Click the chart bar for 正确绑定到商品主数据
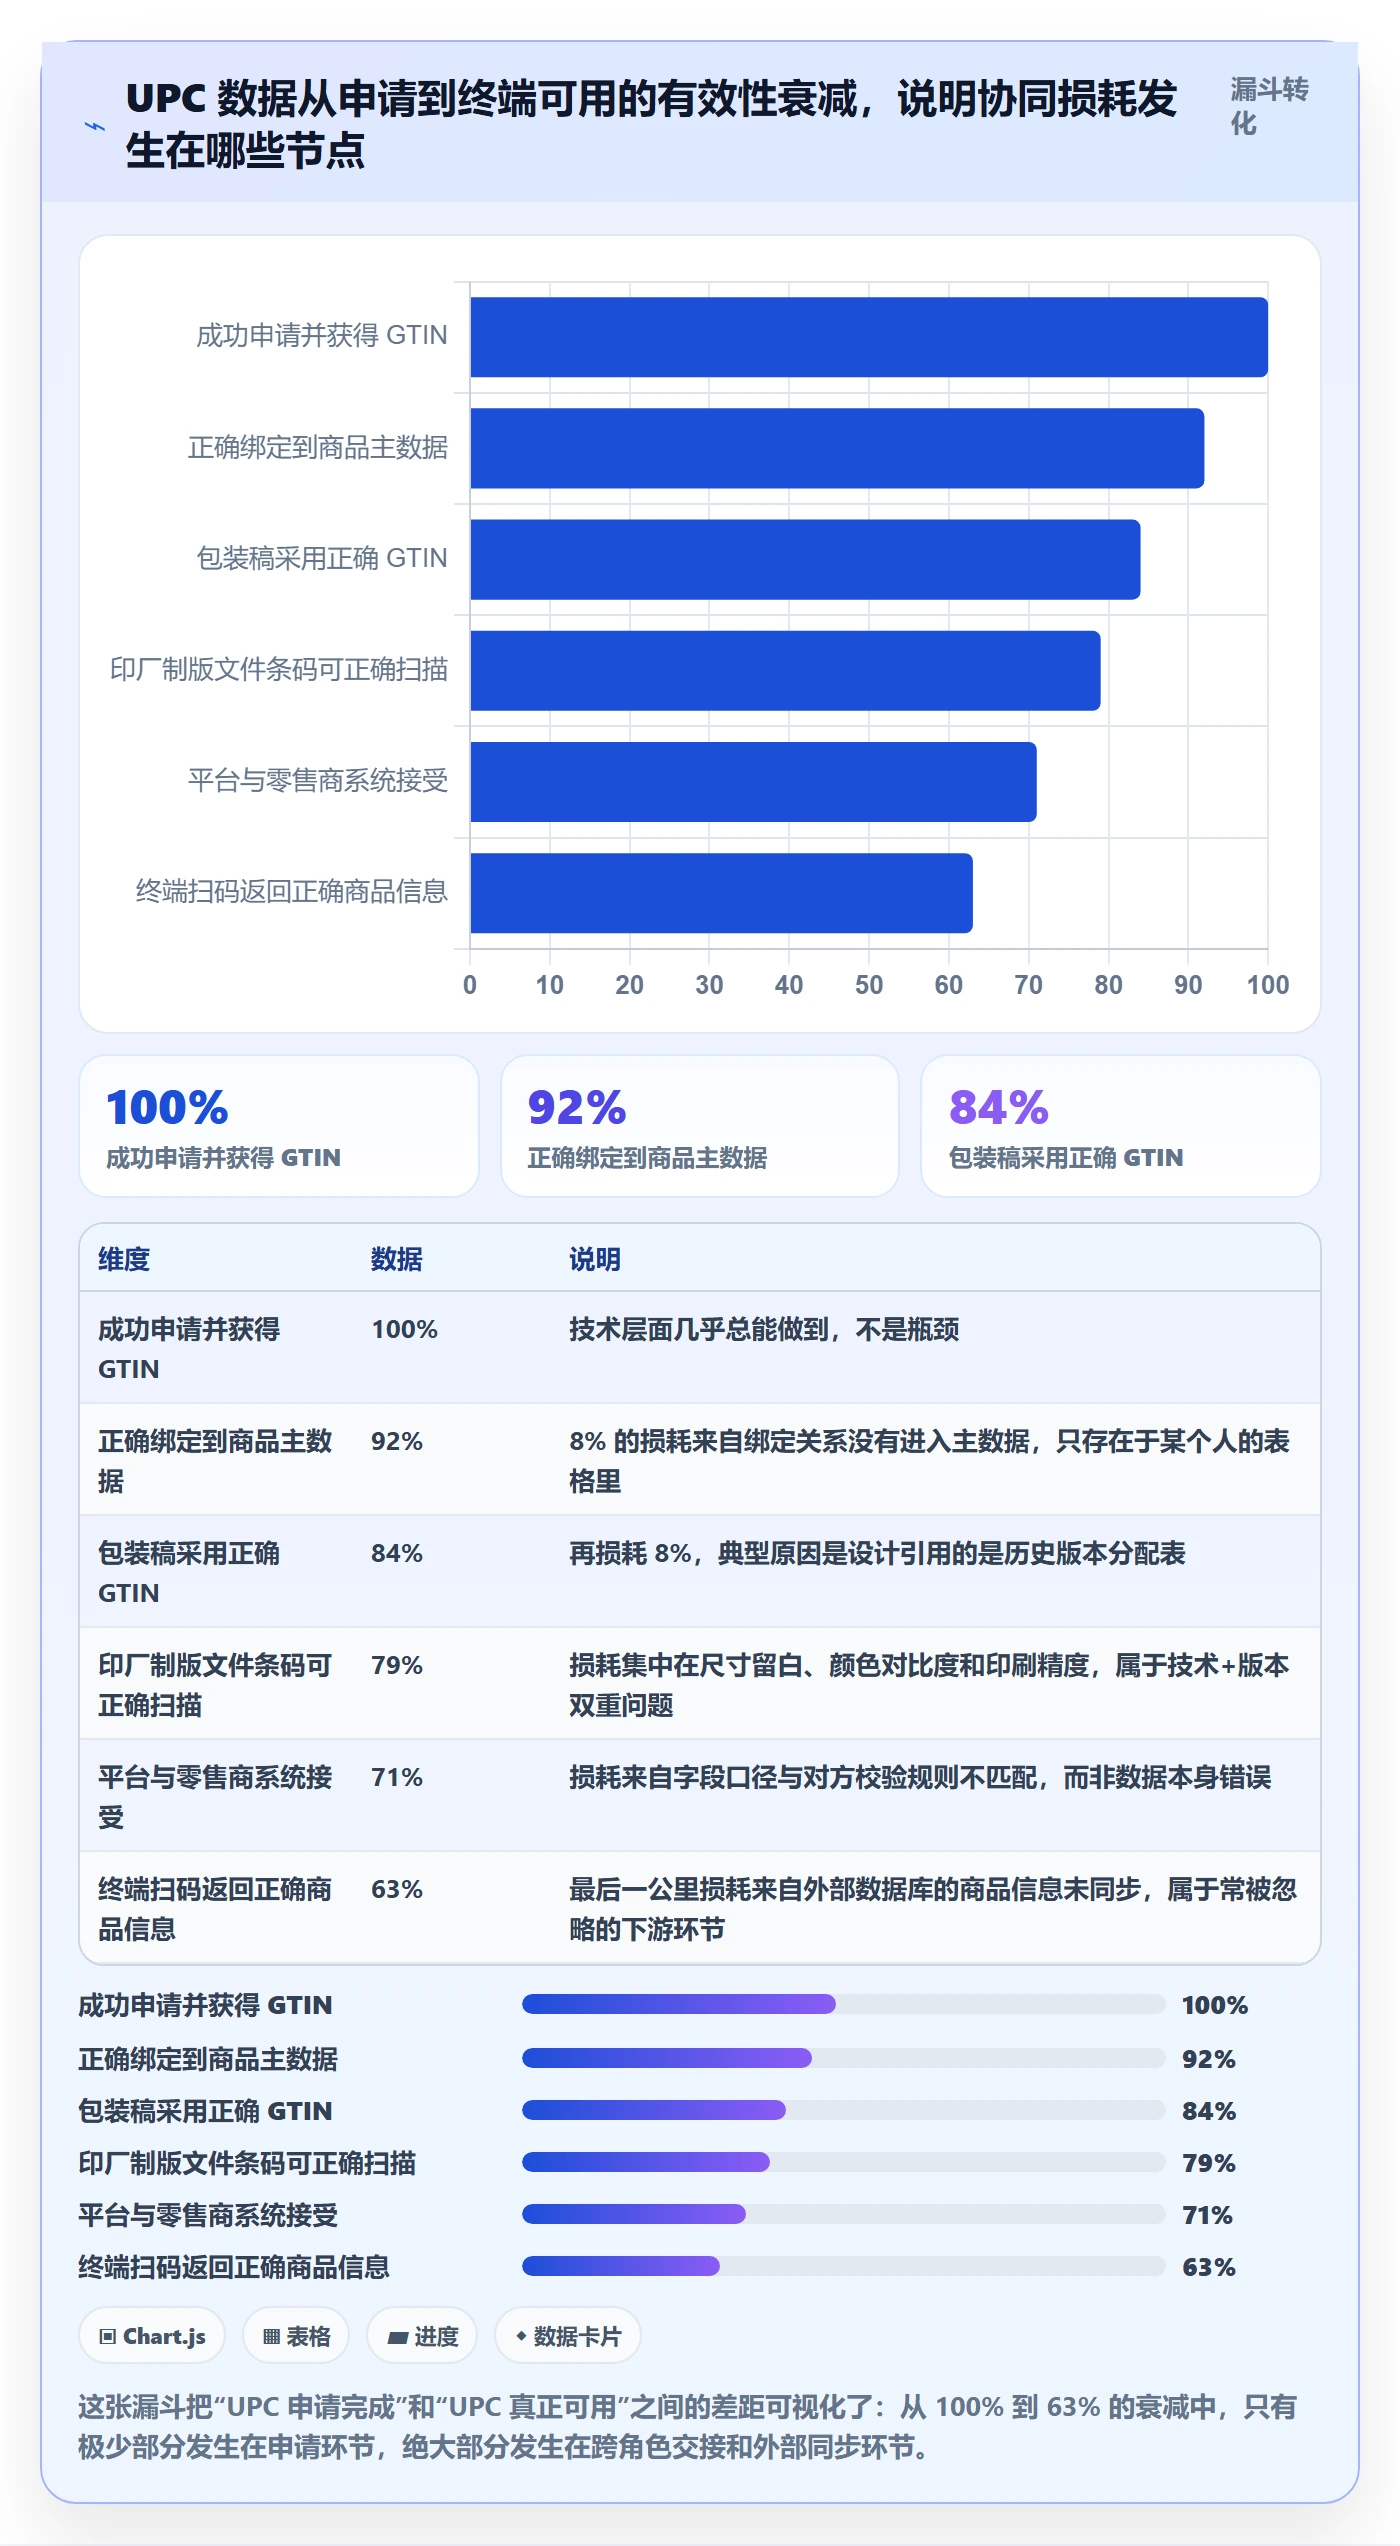 click(x=837, y=448)
